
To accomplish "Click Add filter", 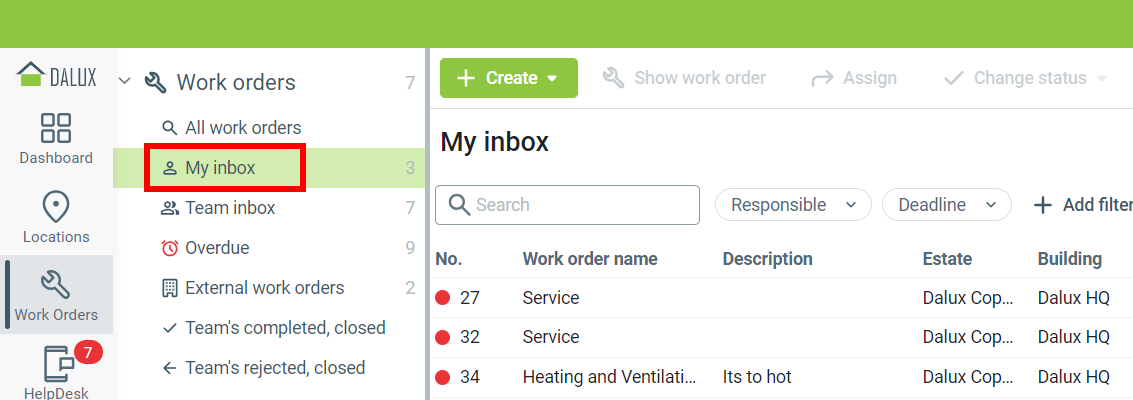I will tap(1083, 205).
